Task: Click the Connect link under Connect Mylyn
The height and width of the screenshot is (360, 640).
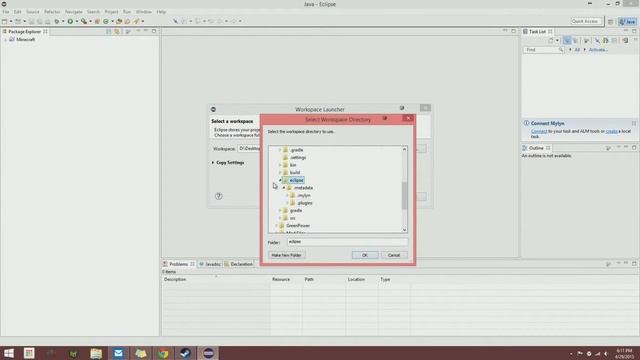Action: [539, 131]
